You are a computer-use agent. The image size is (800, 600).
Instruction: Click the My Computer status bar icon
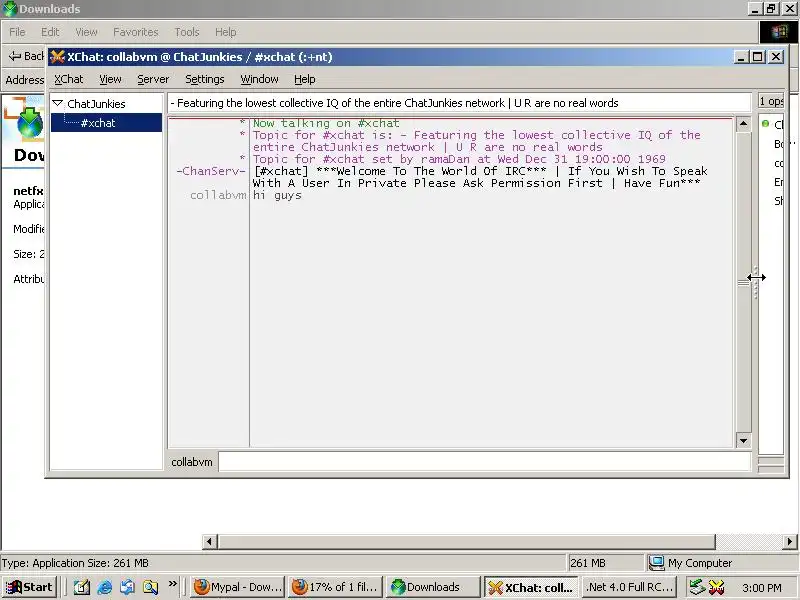656,563
